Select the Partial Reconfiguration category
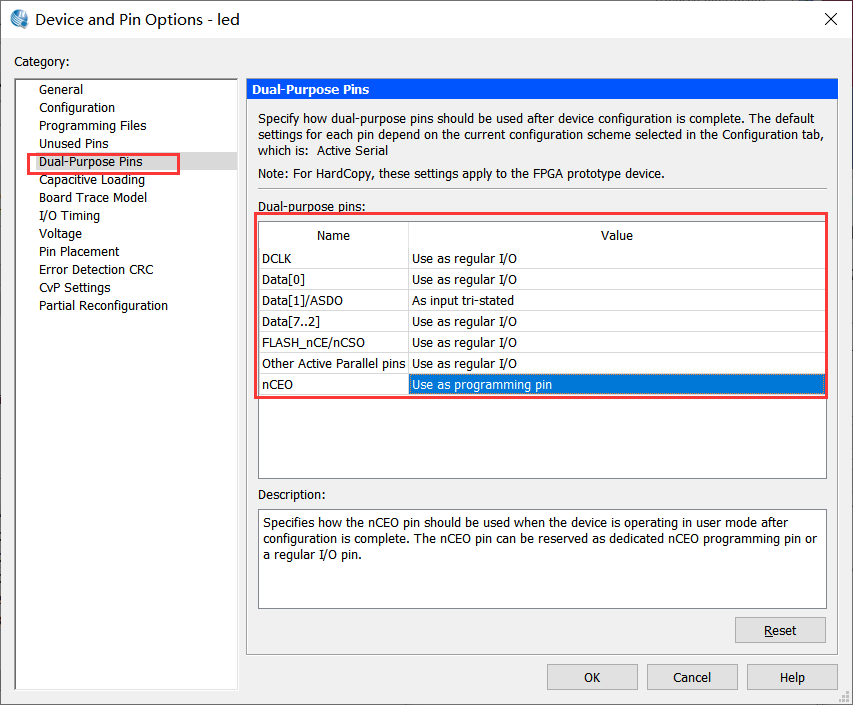 coord(103,306)
